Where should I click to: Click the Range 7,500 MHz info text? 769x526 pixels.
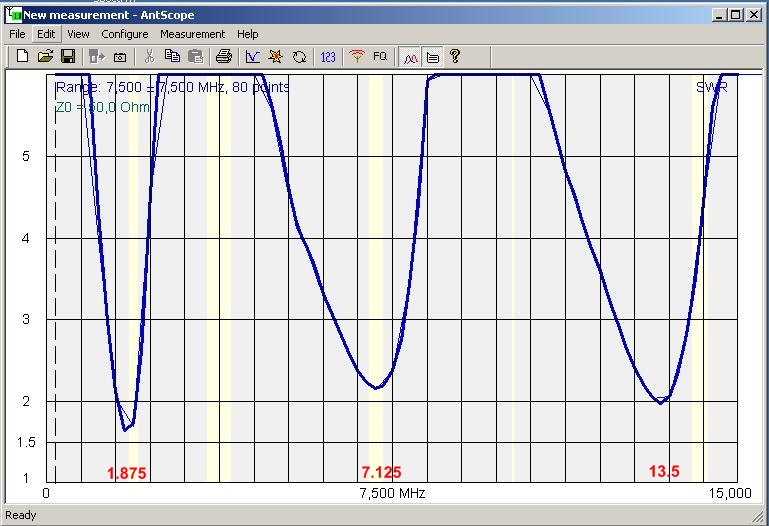[x=173, y=87]
